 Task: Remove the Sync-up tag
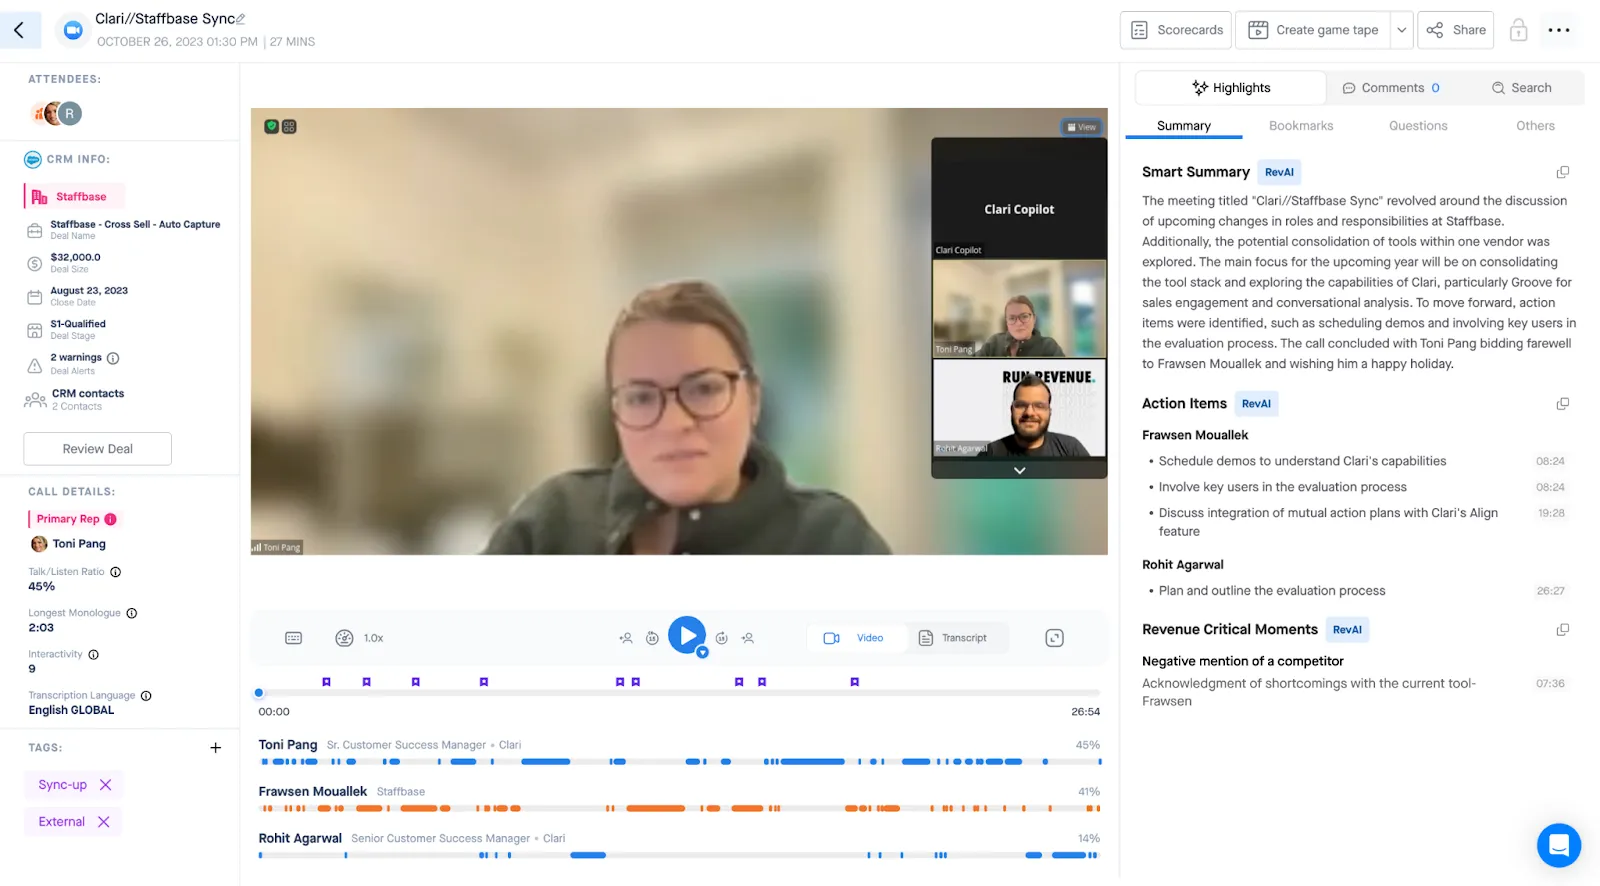point(106,785)
